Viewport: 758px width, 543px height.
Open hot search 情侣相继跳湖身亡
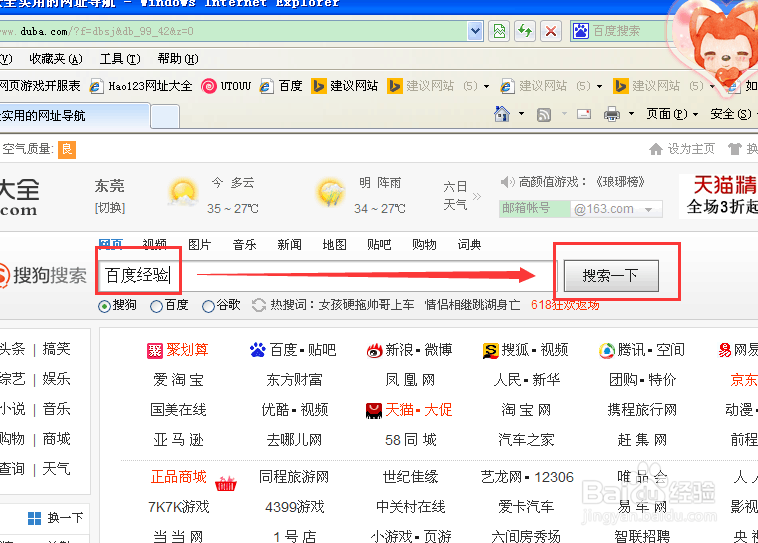click(472, 305)
